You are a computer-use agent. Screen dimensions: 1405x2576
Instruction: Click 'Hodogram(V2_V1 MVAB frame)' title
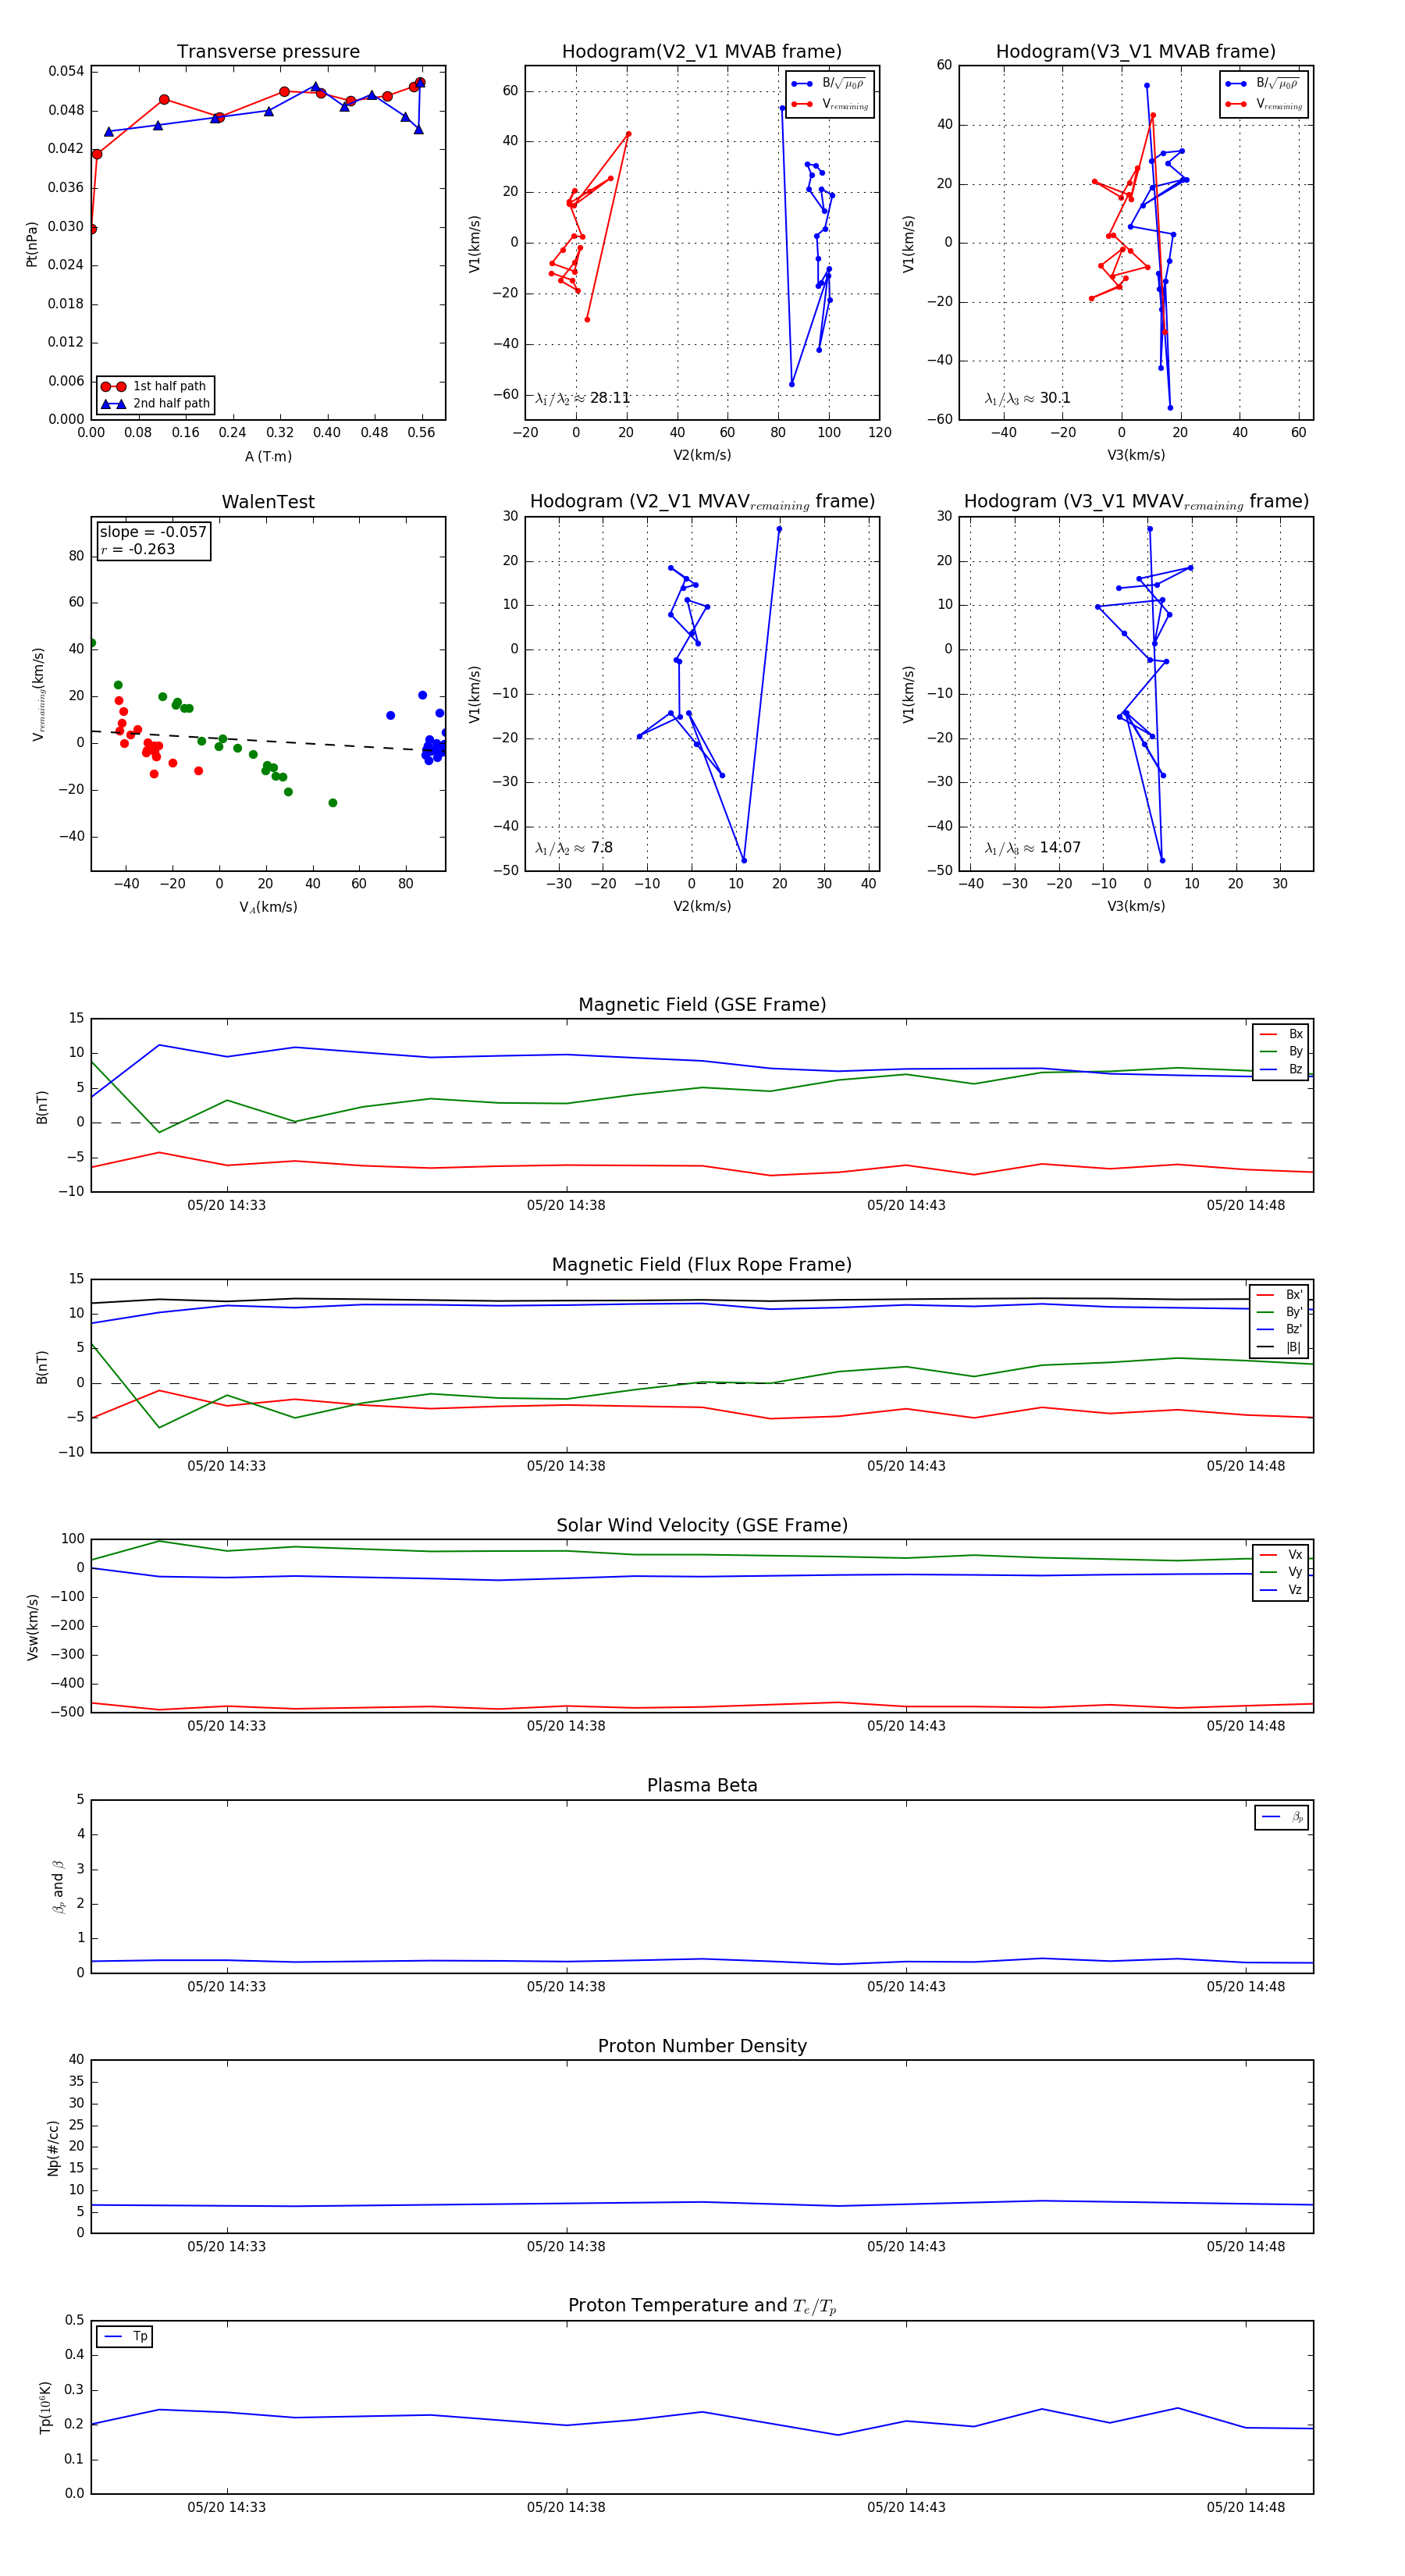point(702,52)
